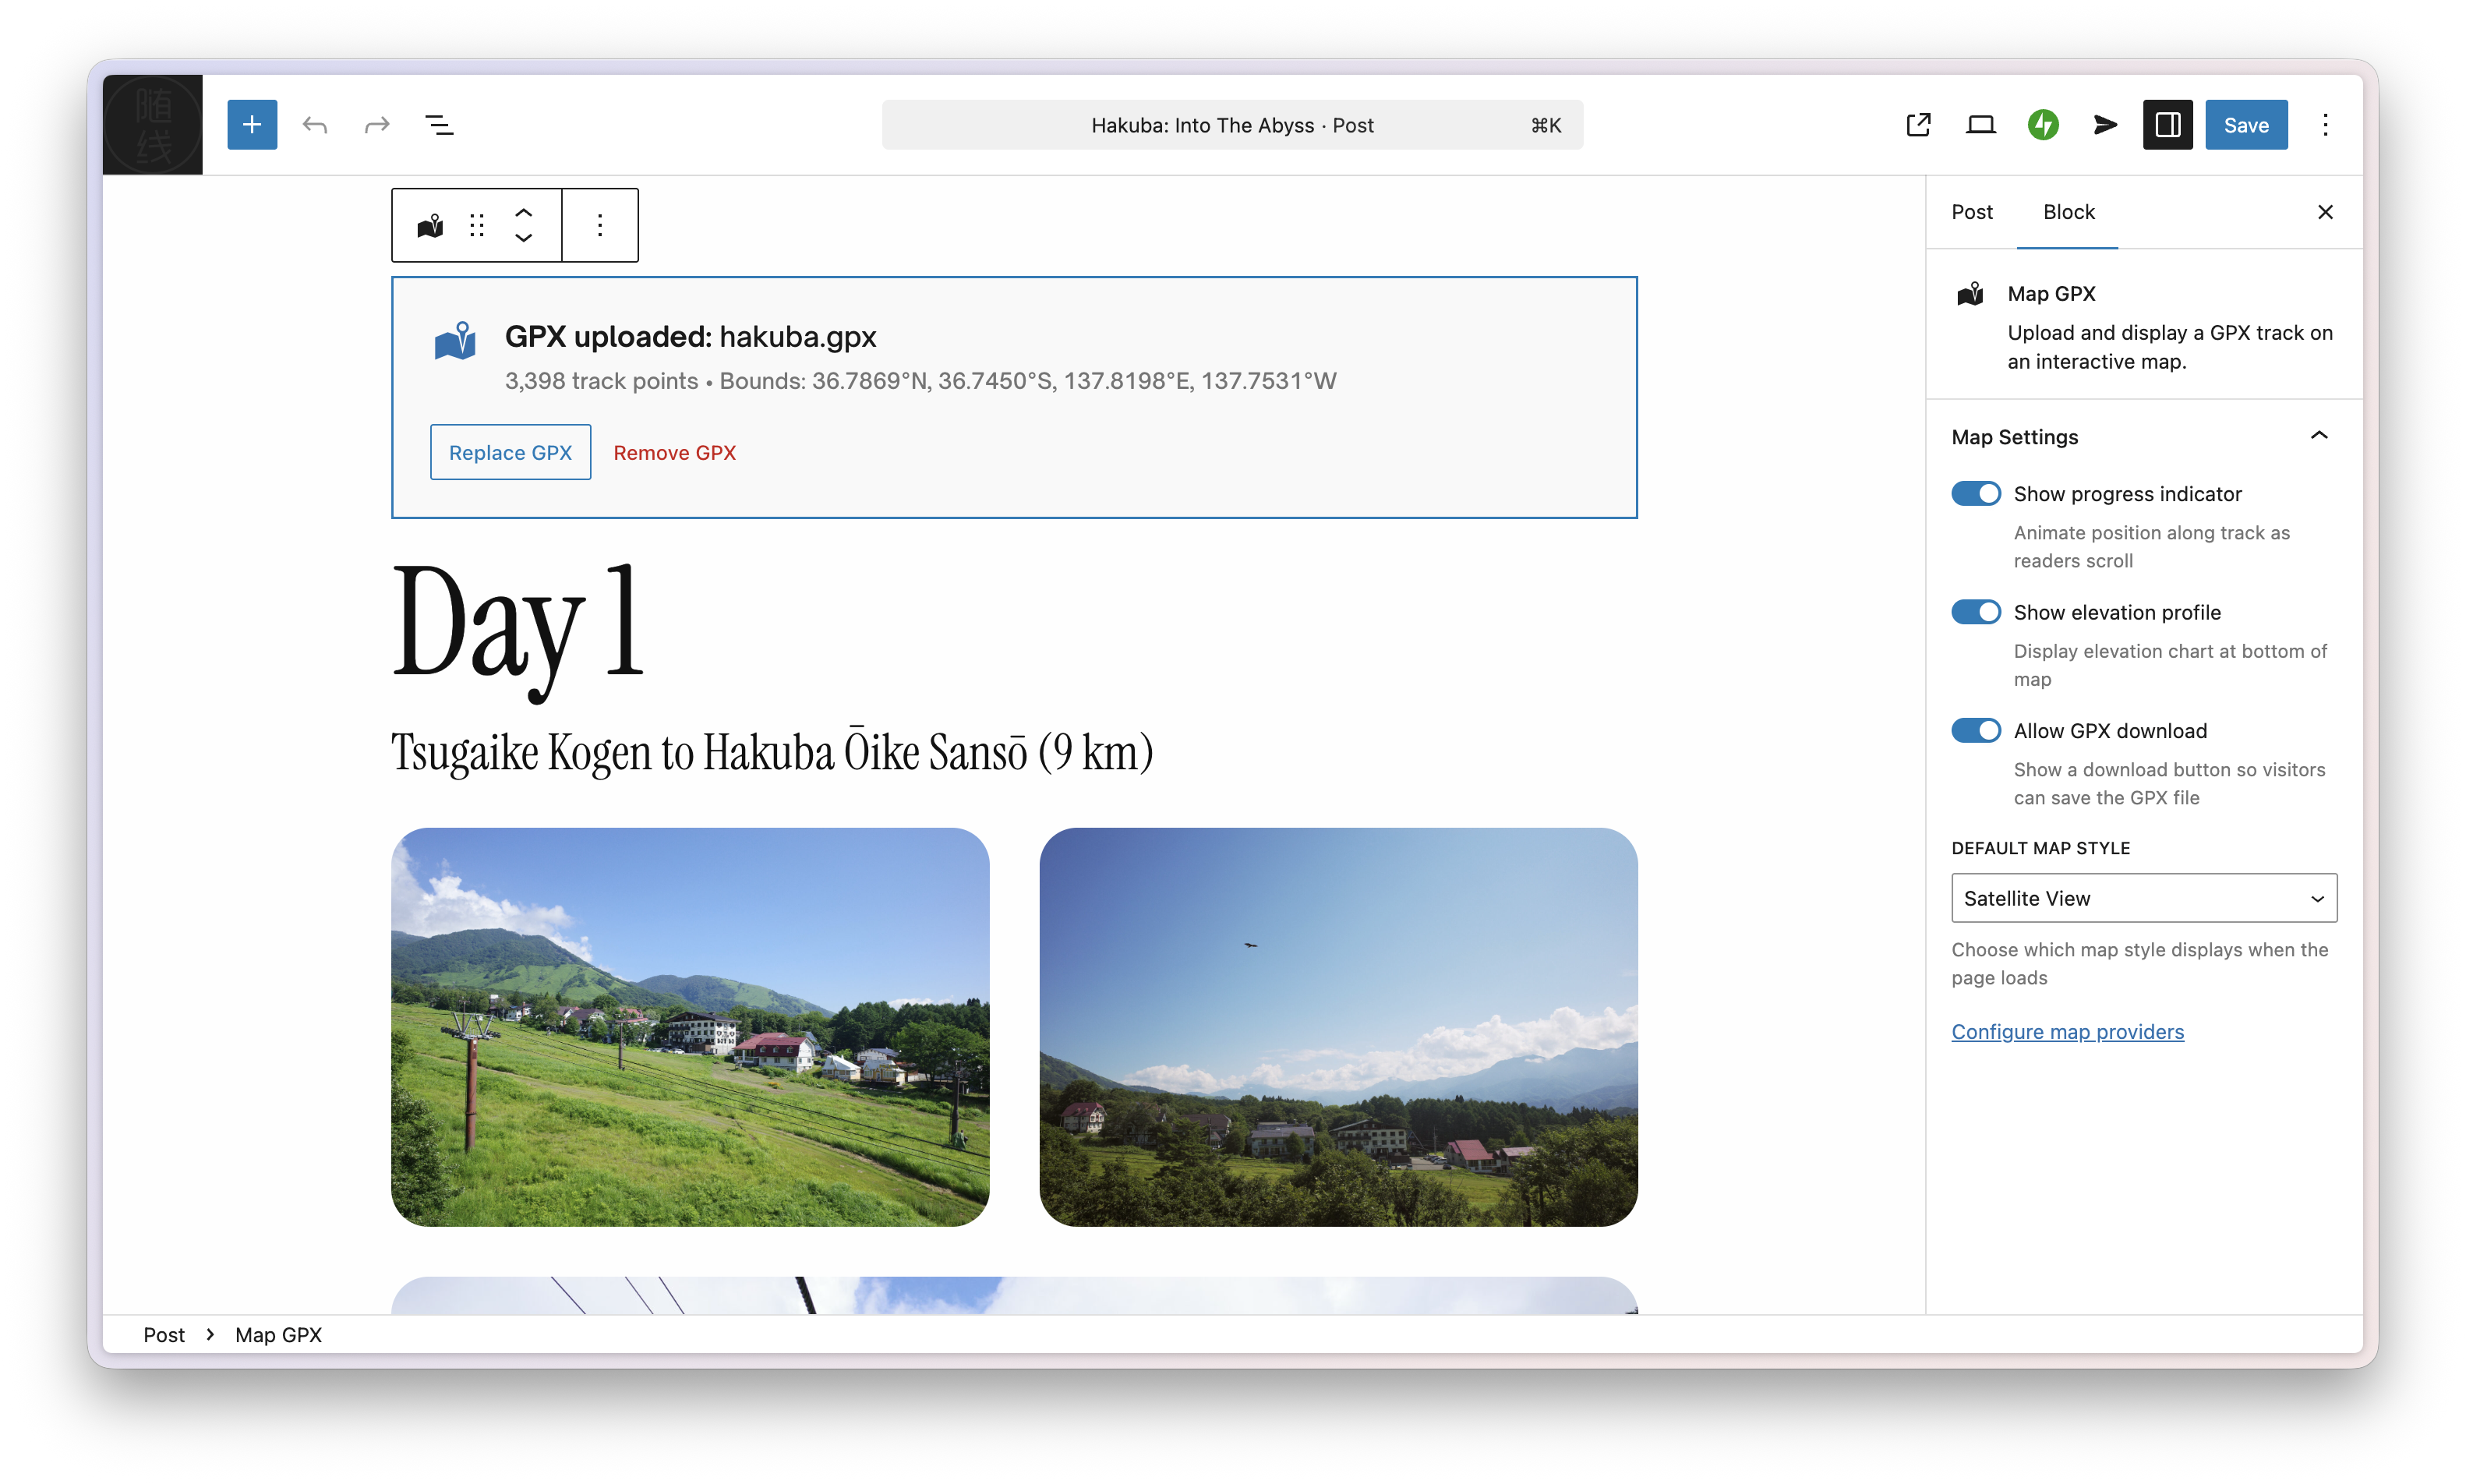Turn off Show elevation profile
This screenshot has height=1484, width=2466.
tap(1975, 611)
